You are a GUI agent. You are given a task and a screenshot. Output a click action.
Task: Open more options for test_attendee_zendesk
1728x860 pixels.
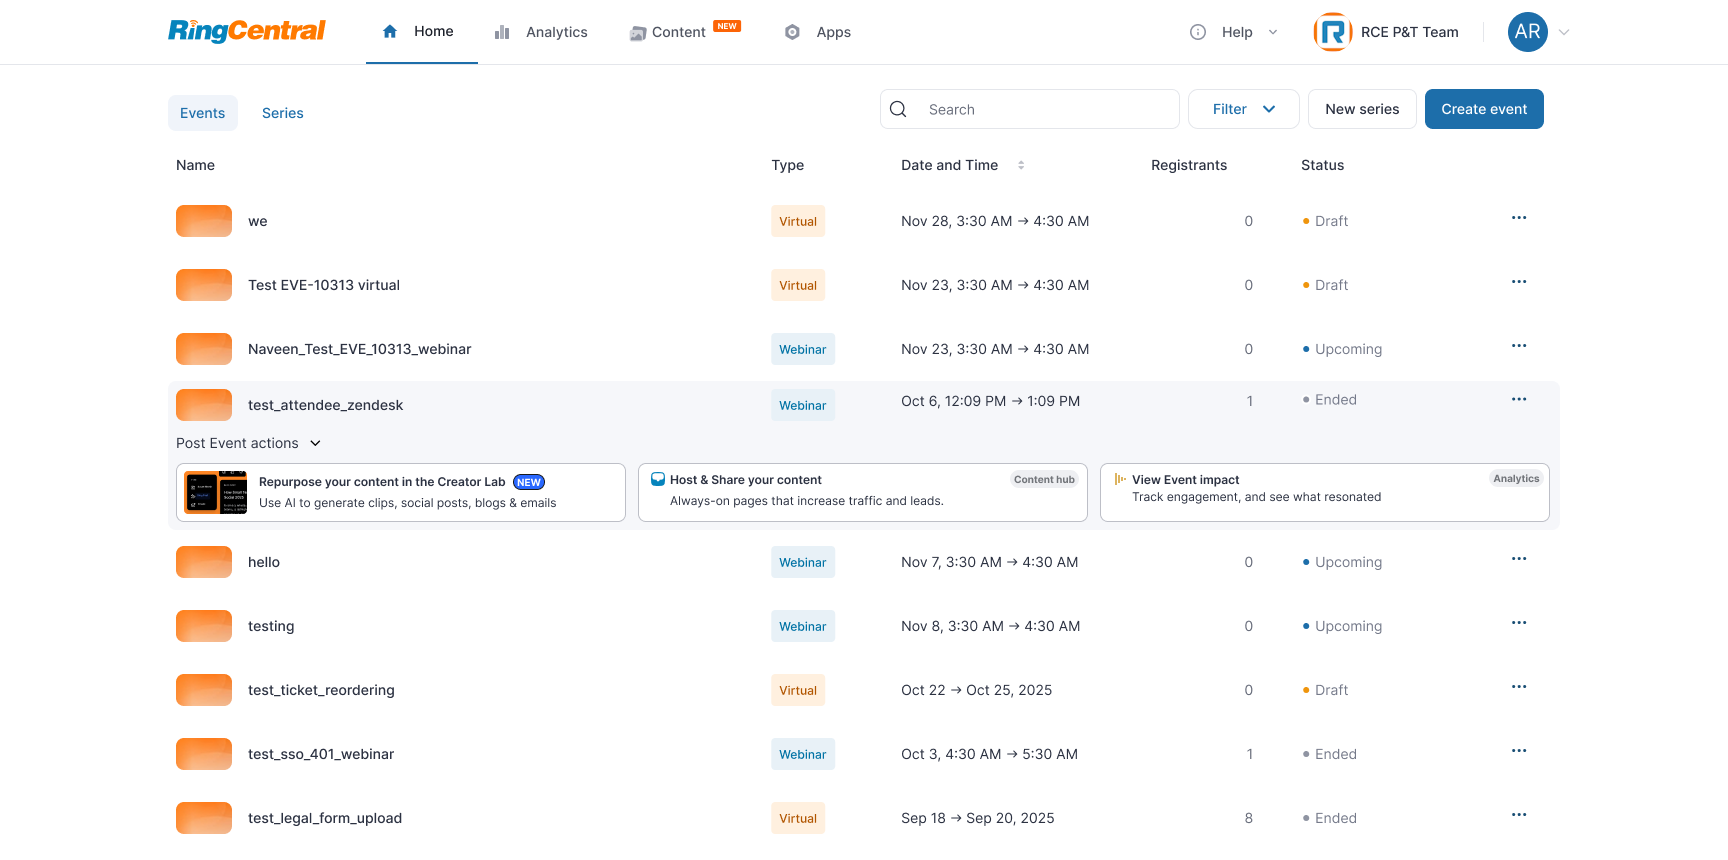[x=1519, y=399]
